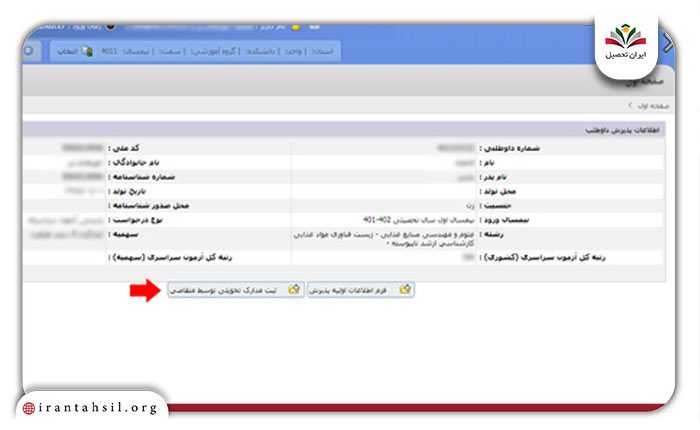This screenshot has height=430, width=700.
Task: Click the رشته label
Action: (491, 234)
